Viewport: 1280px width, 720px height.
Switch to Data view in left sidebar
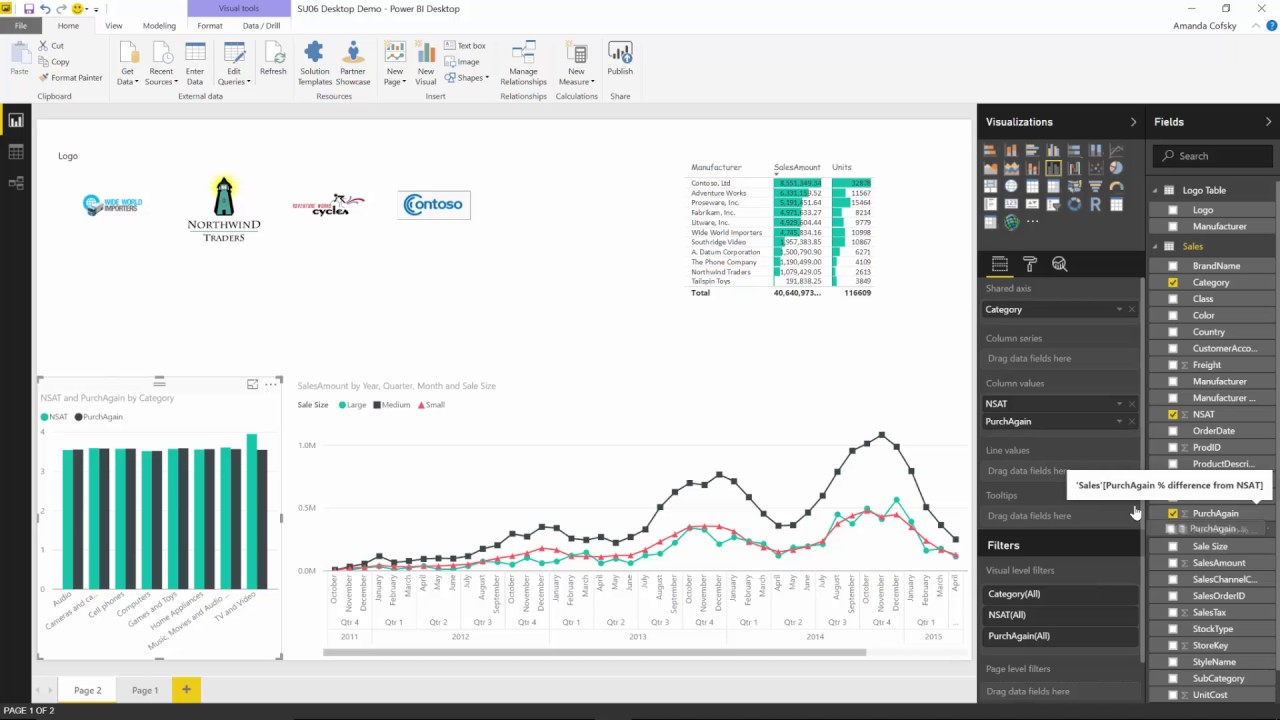[x=16, y=152]
